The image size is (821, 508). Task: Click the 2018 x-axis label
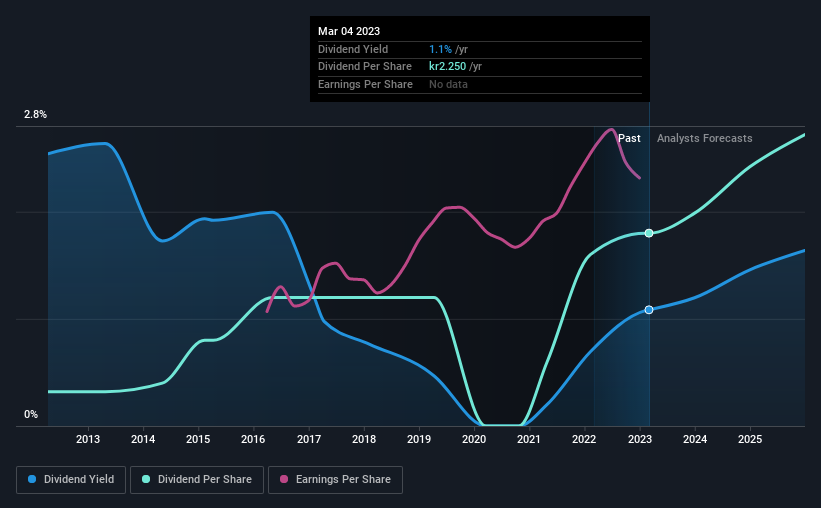[364, 439]
